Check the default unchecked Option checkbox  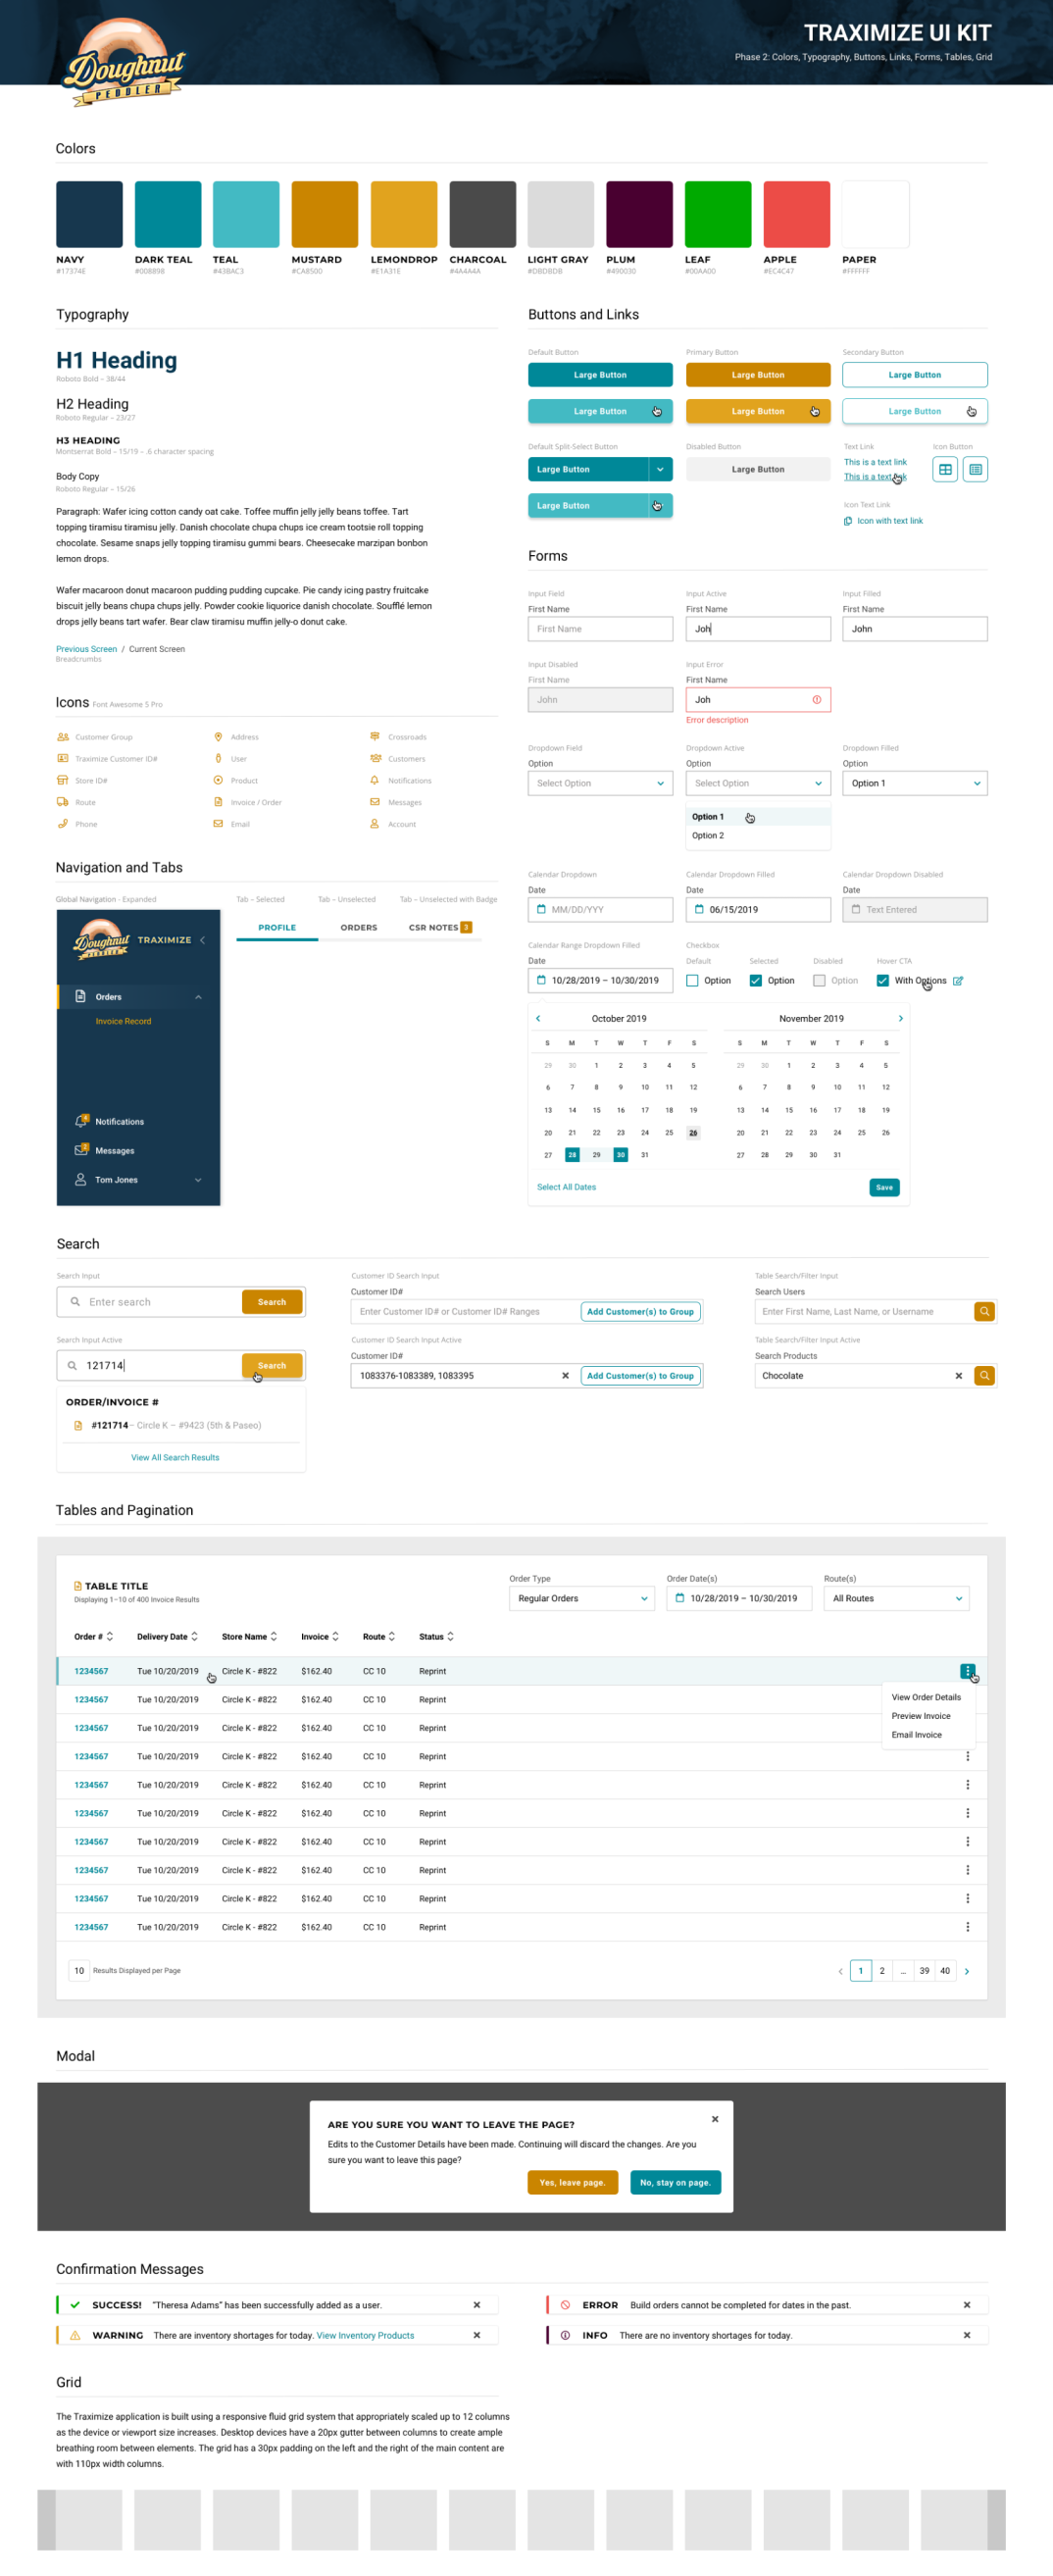click(x=692, y=981)
